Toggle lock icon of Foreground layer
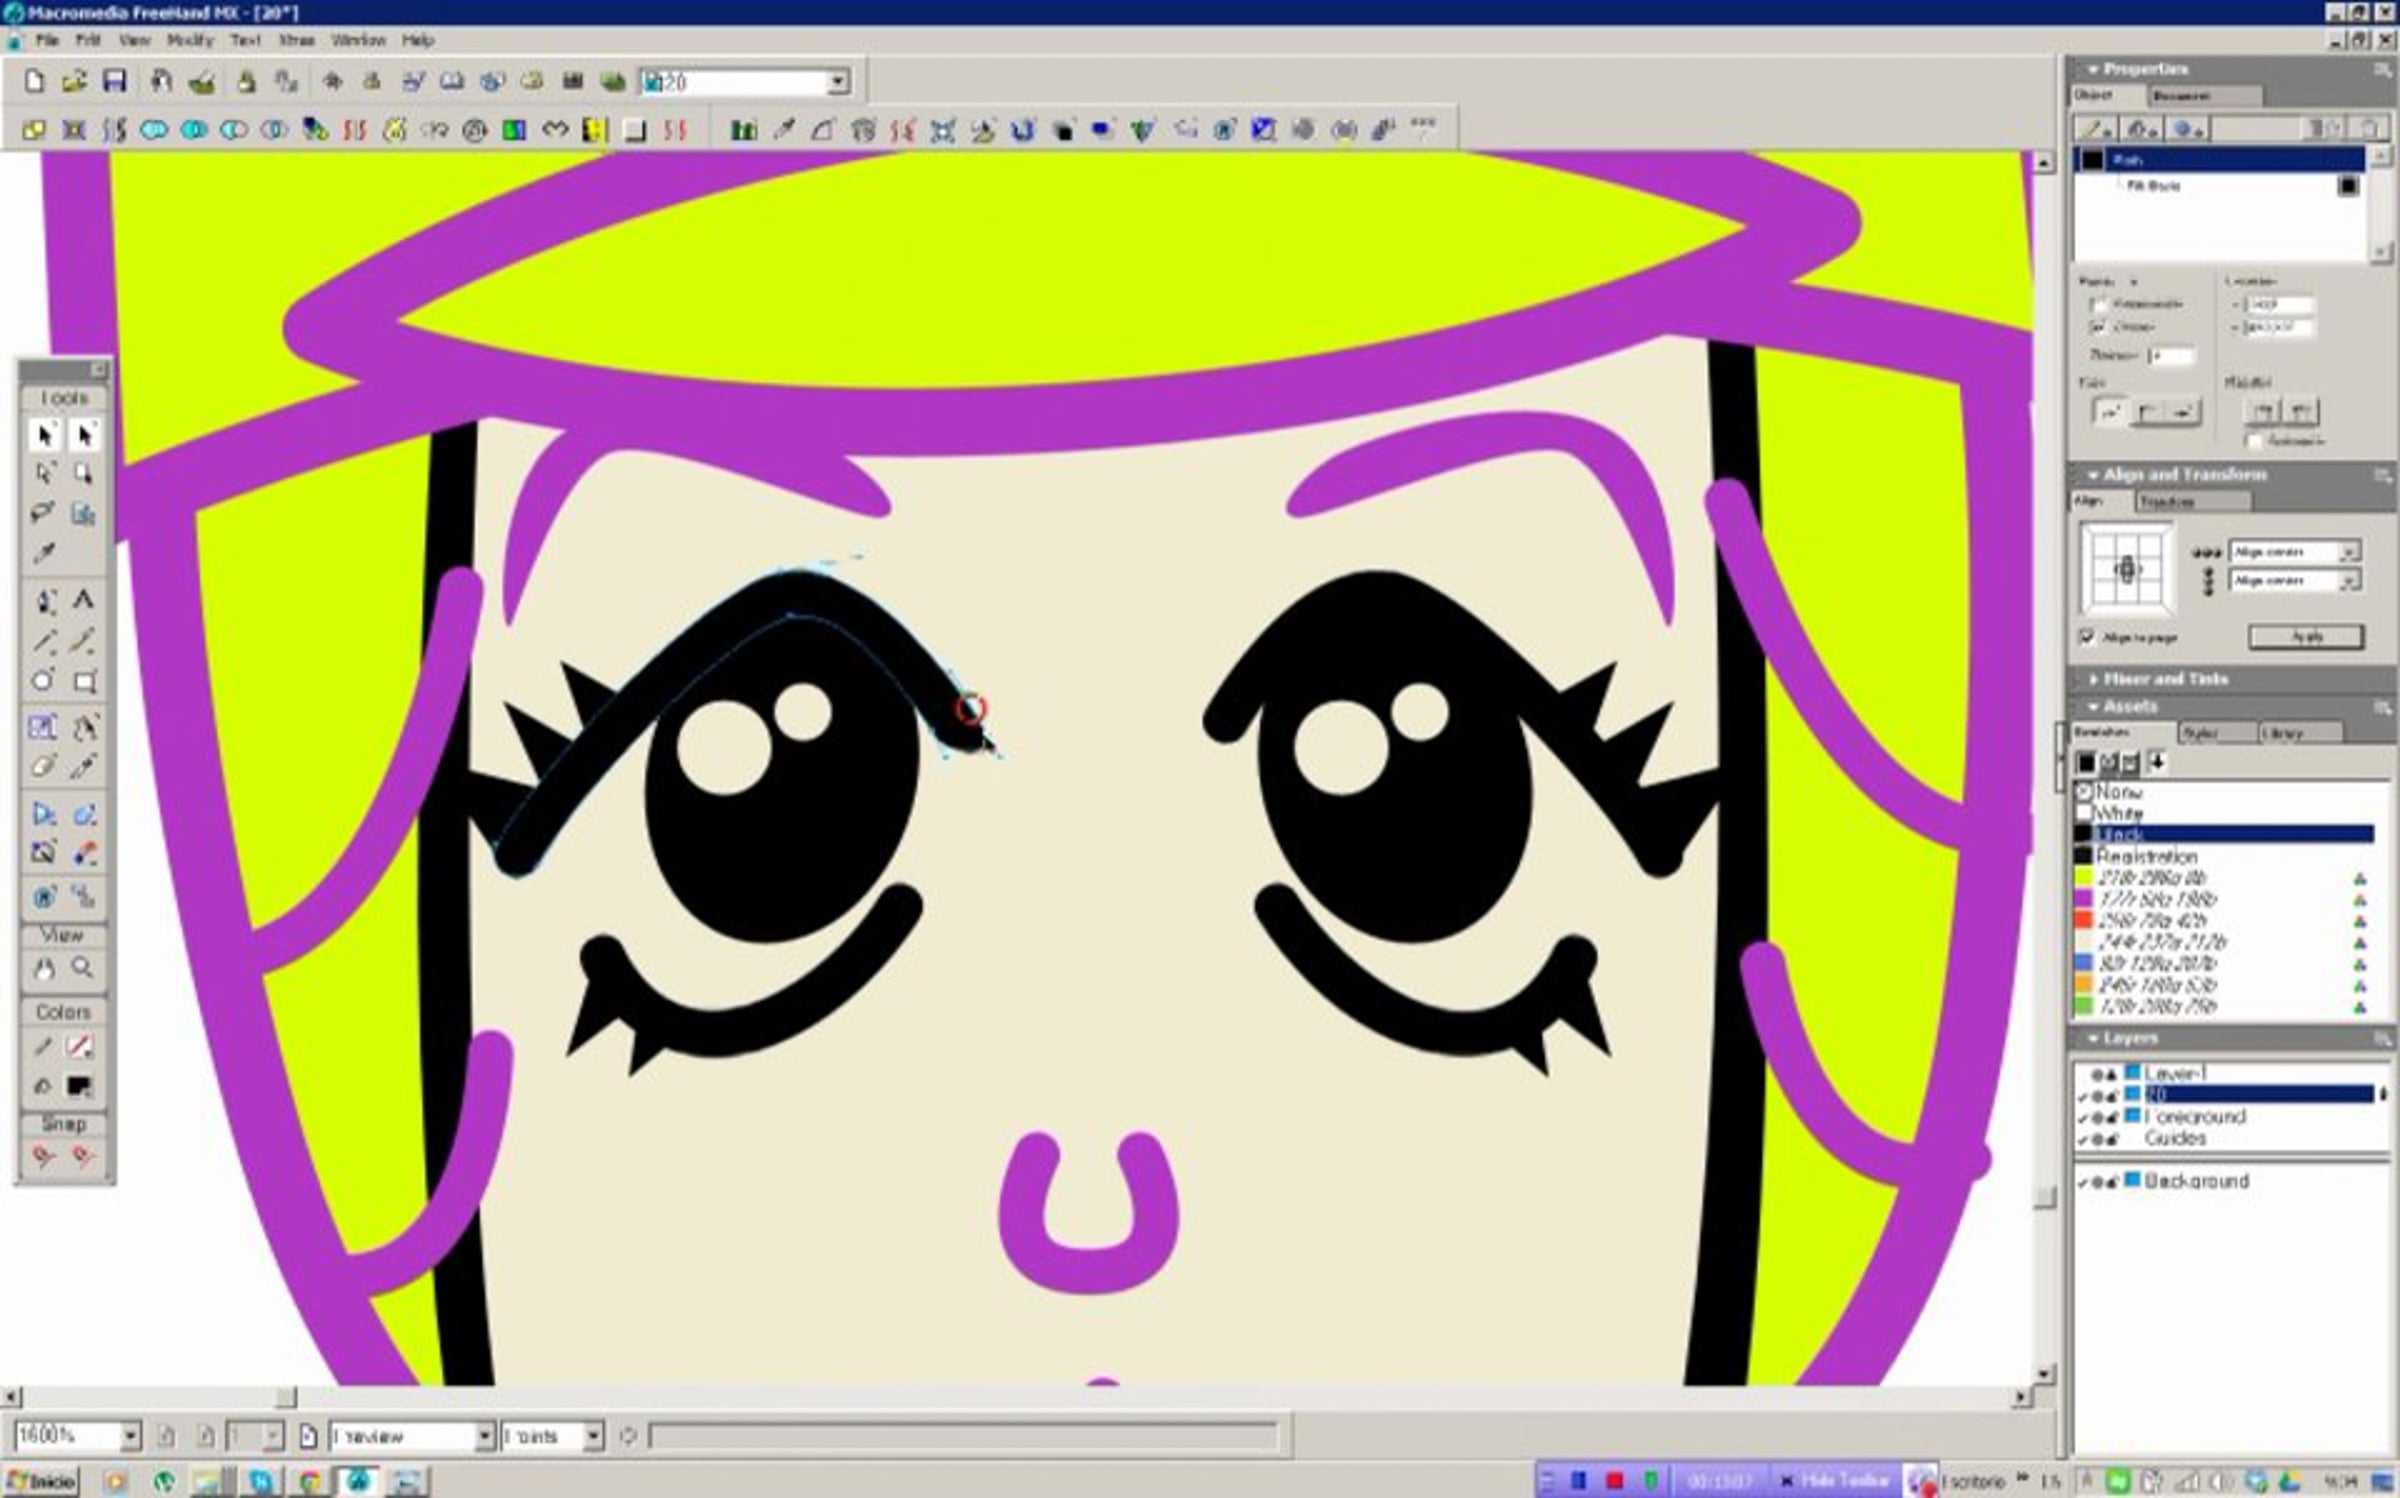The image size is (2400, 1498). [x=2112, y=1118]
